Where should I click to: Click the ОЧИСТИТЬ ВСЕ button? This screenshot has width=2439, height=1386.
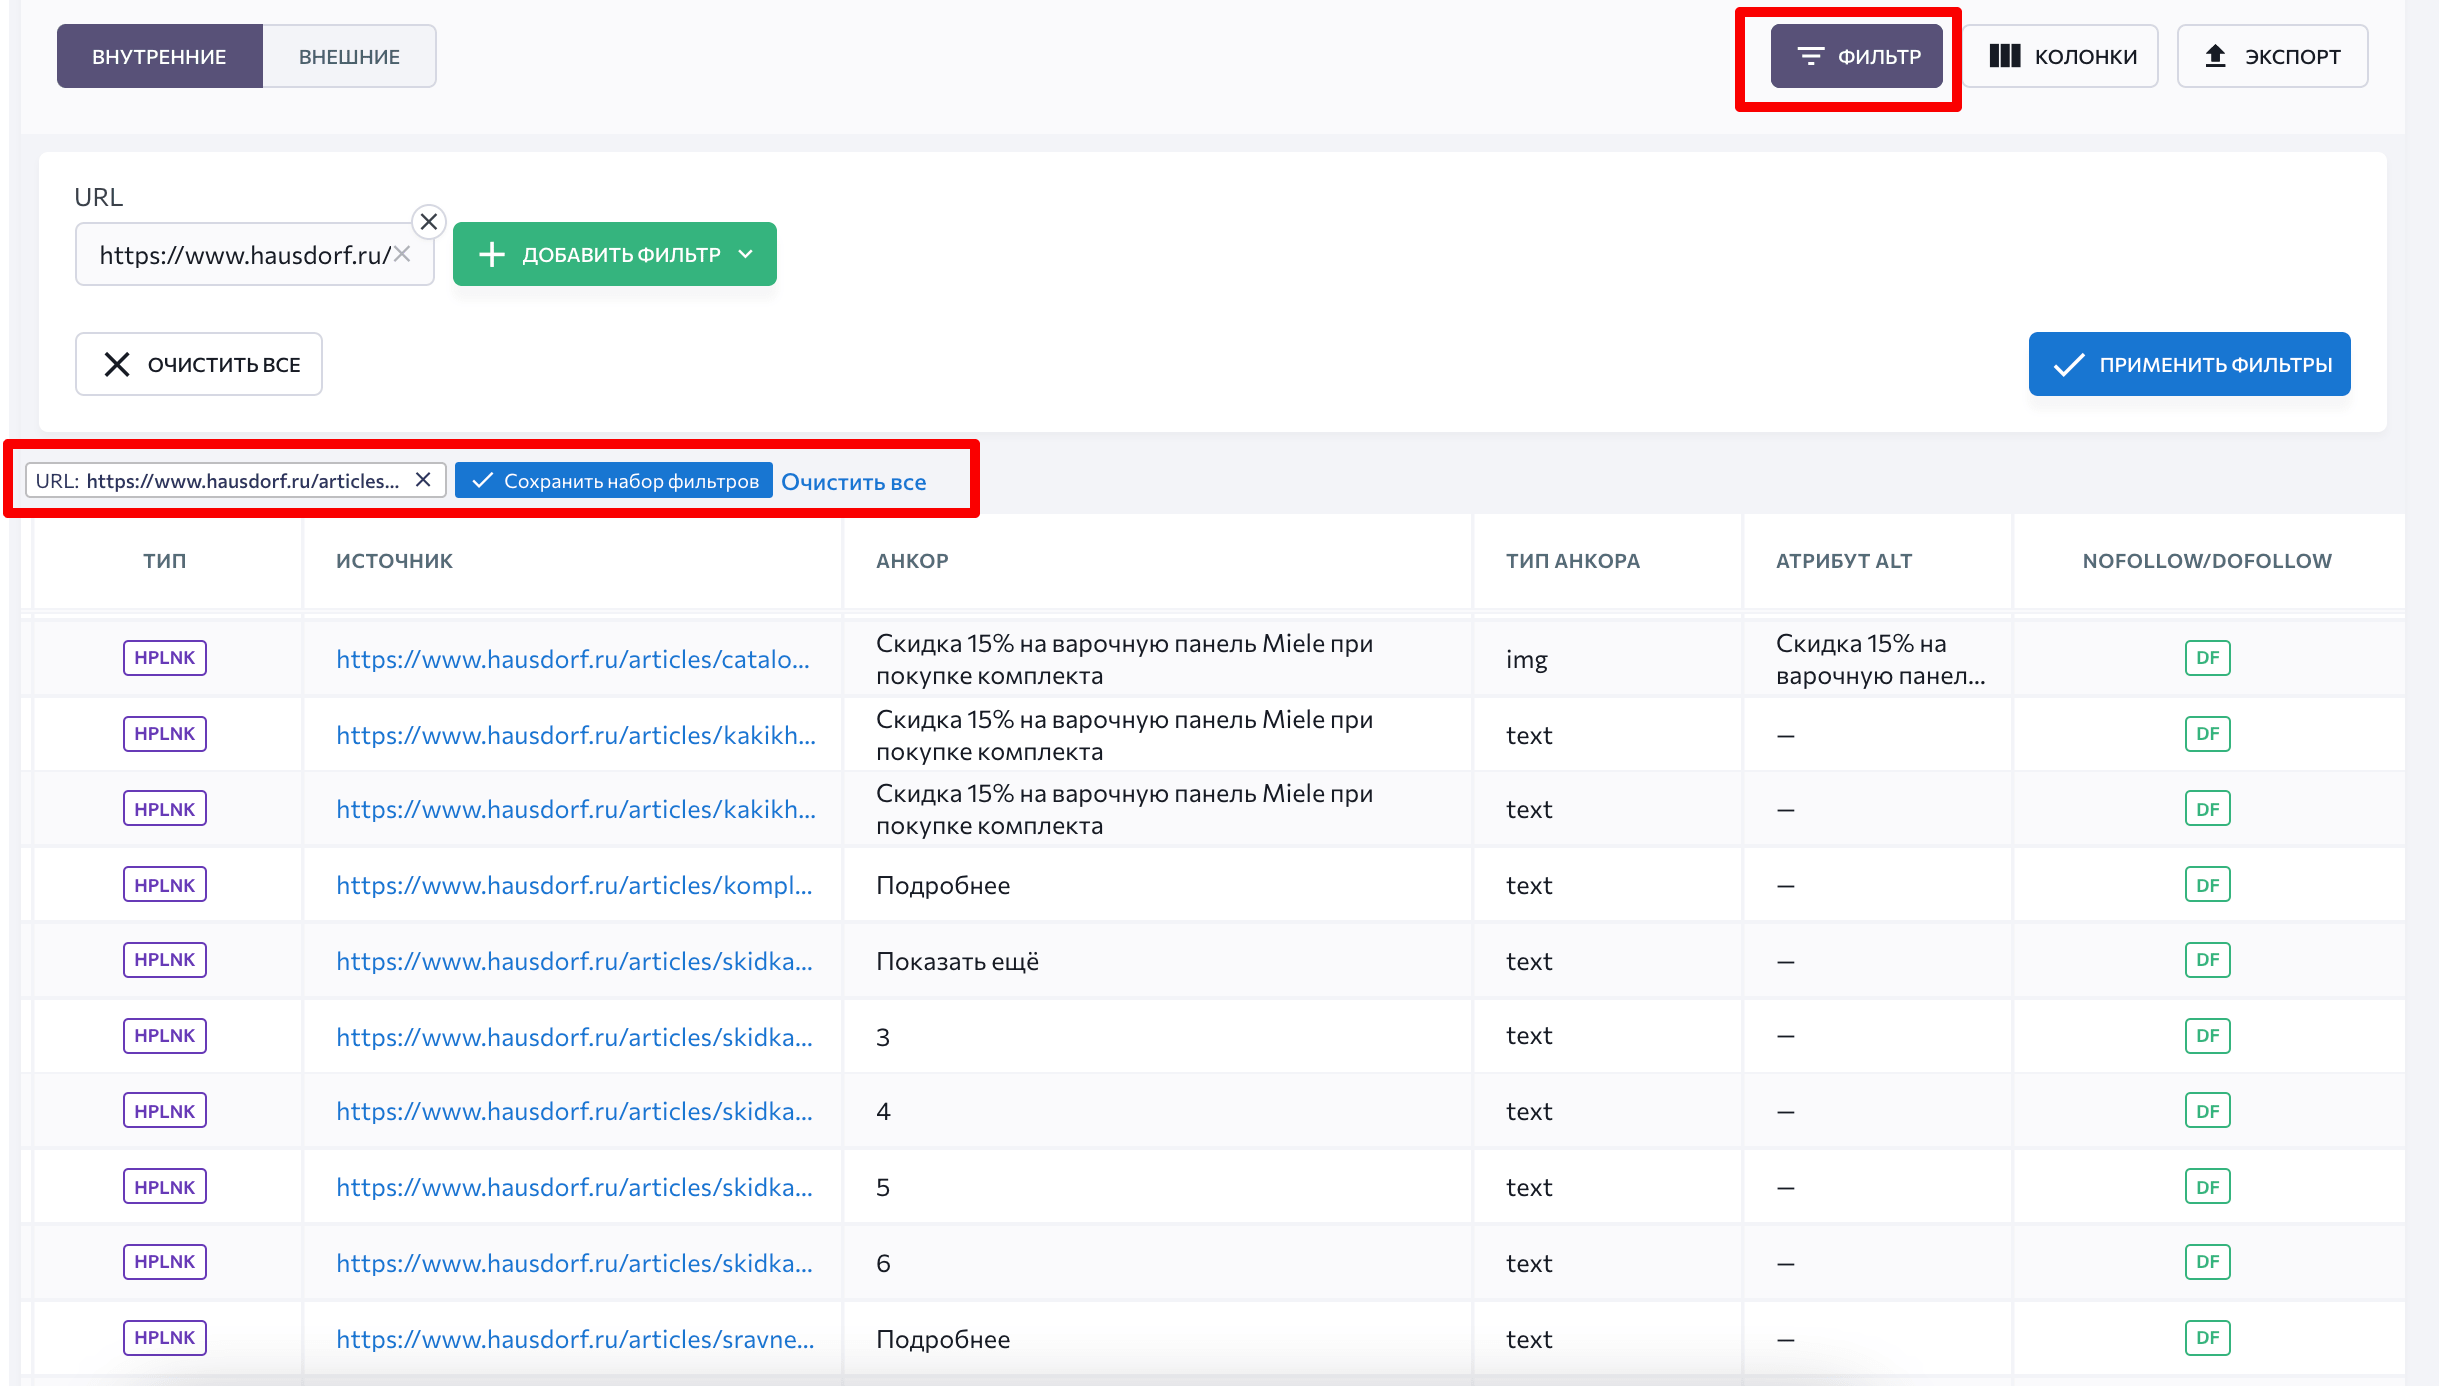pos(199,364)
